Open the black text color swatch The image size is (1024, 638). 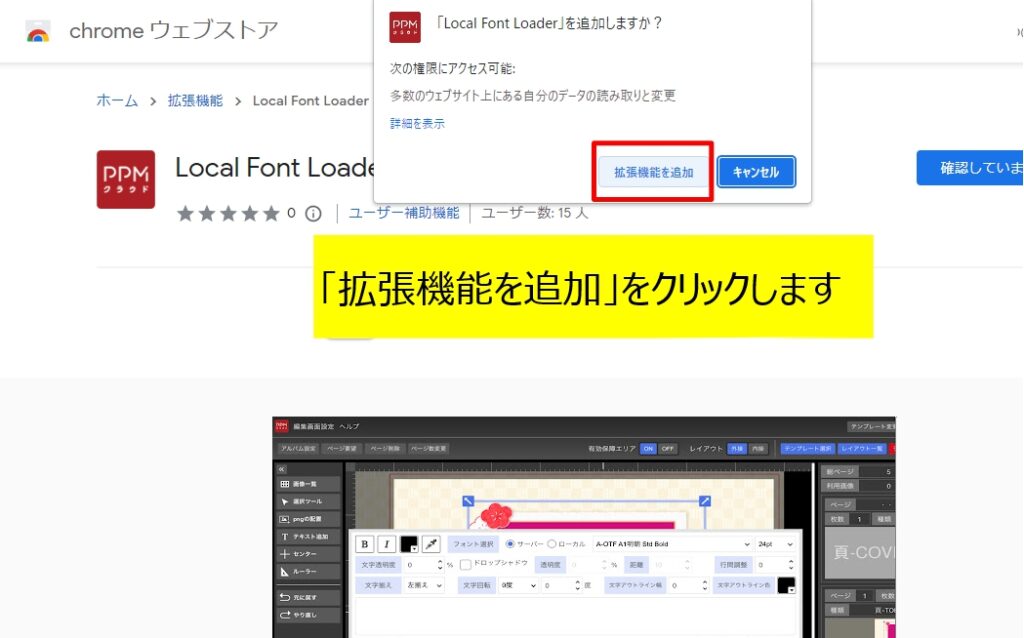tap(409, 544)
